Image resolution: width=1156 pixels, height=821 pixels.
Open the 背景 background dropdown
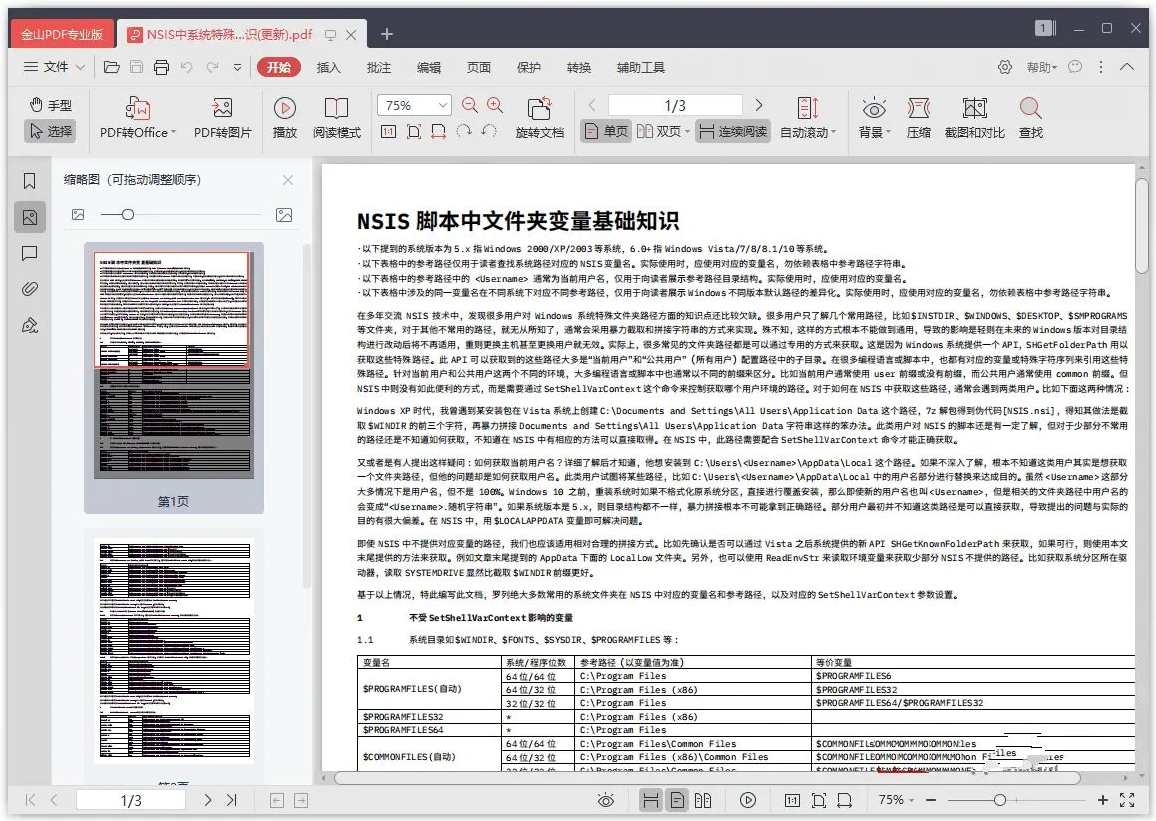[x=873, y=117]
